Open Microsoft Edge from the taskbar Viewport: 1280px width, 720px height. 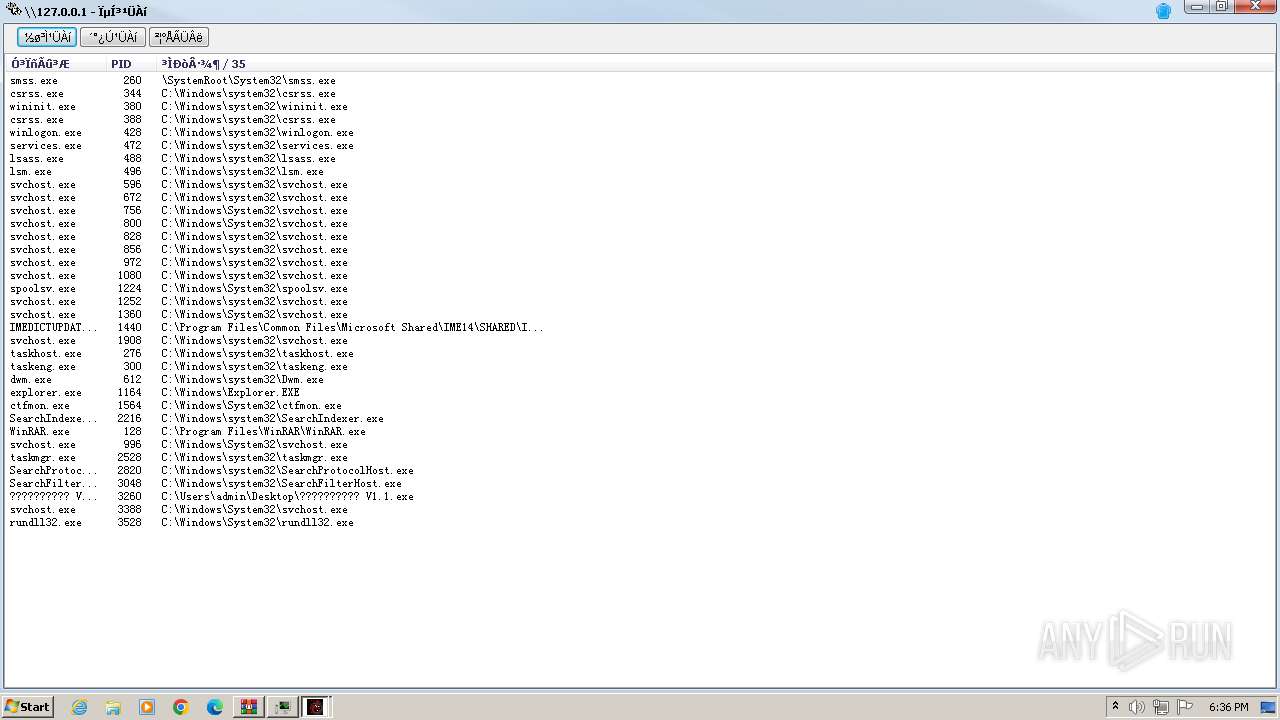pos(215,707)
